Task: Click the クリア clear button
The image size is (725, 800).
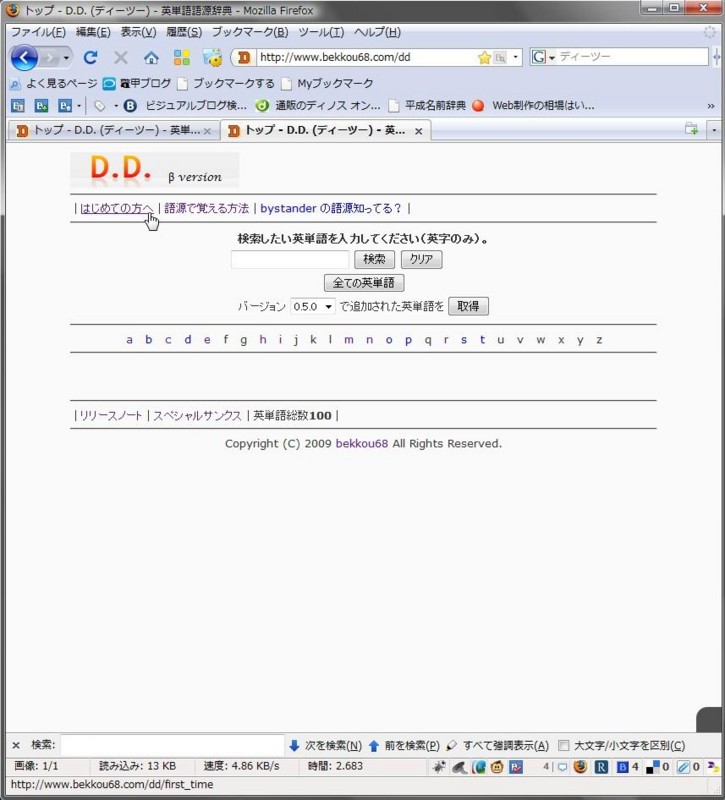Action: pyautogui.click(x=421, y=259)
